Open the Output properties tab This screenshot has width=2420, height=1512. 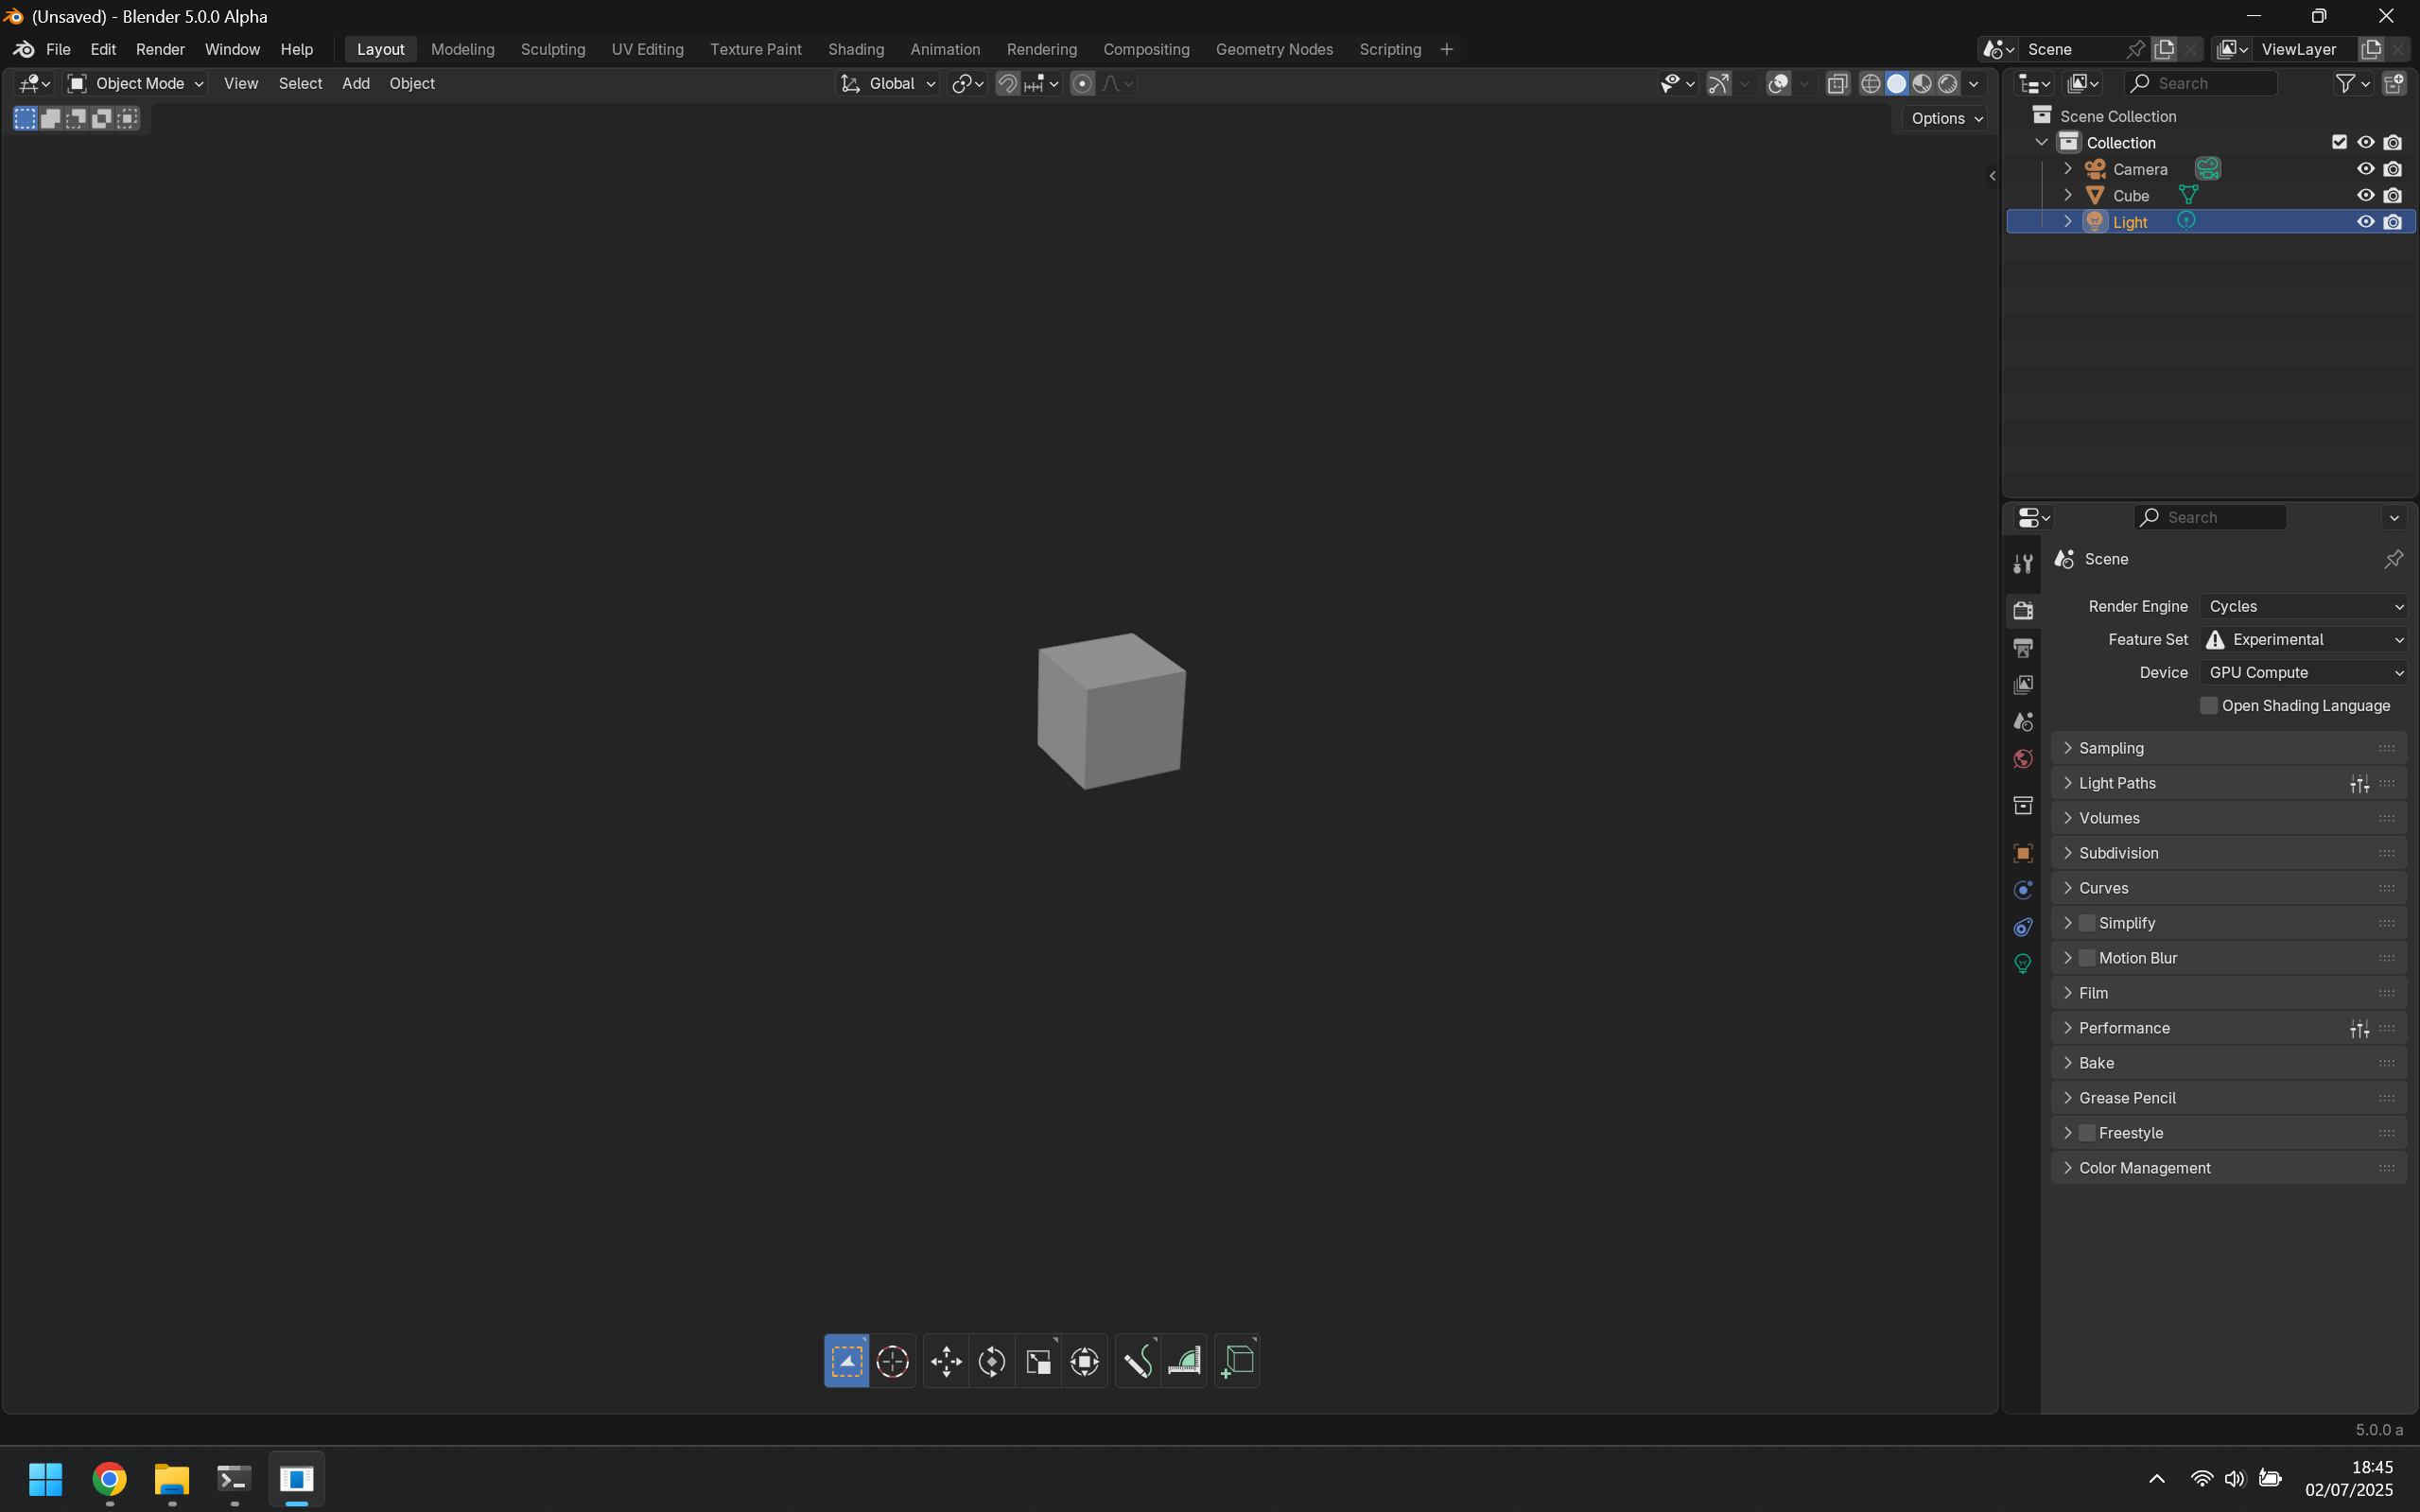[2023, 648]
